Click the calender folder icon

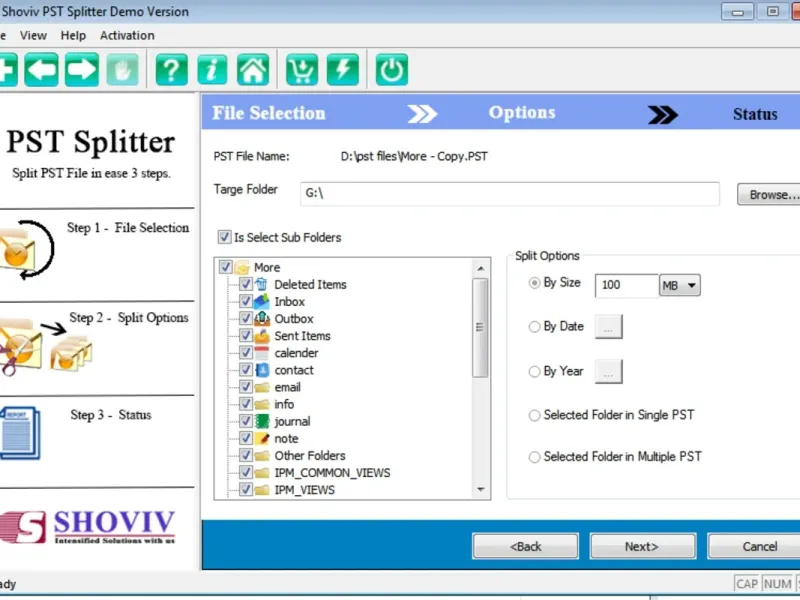click(x=261, y=353)
